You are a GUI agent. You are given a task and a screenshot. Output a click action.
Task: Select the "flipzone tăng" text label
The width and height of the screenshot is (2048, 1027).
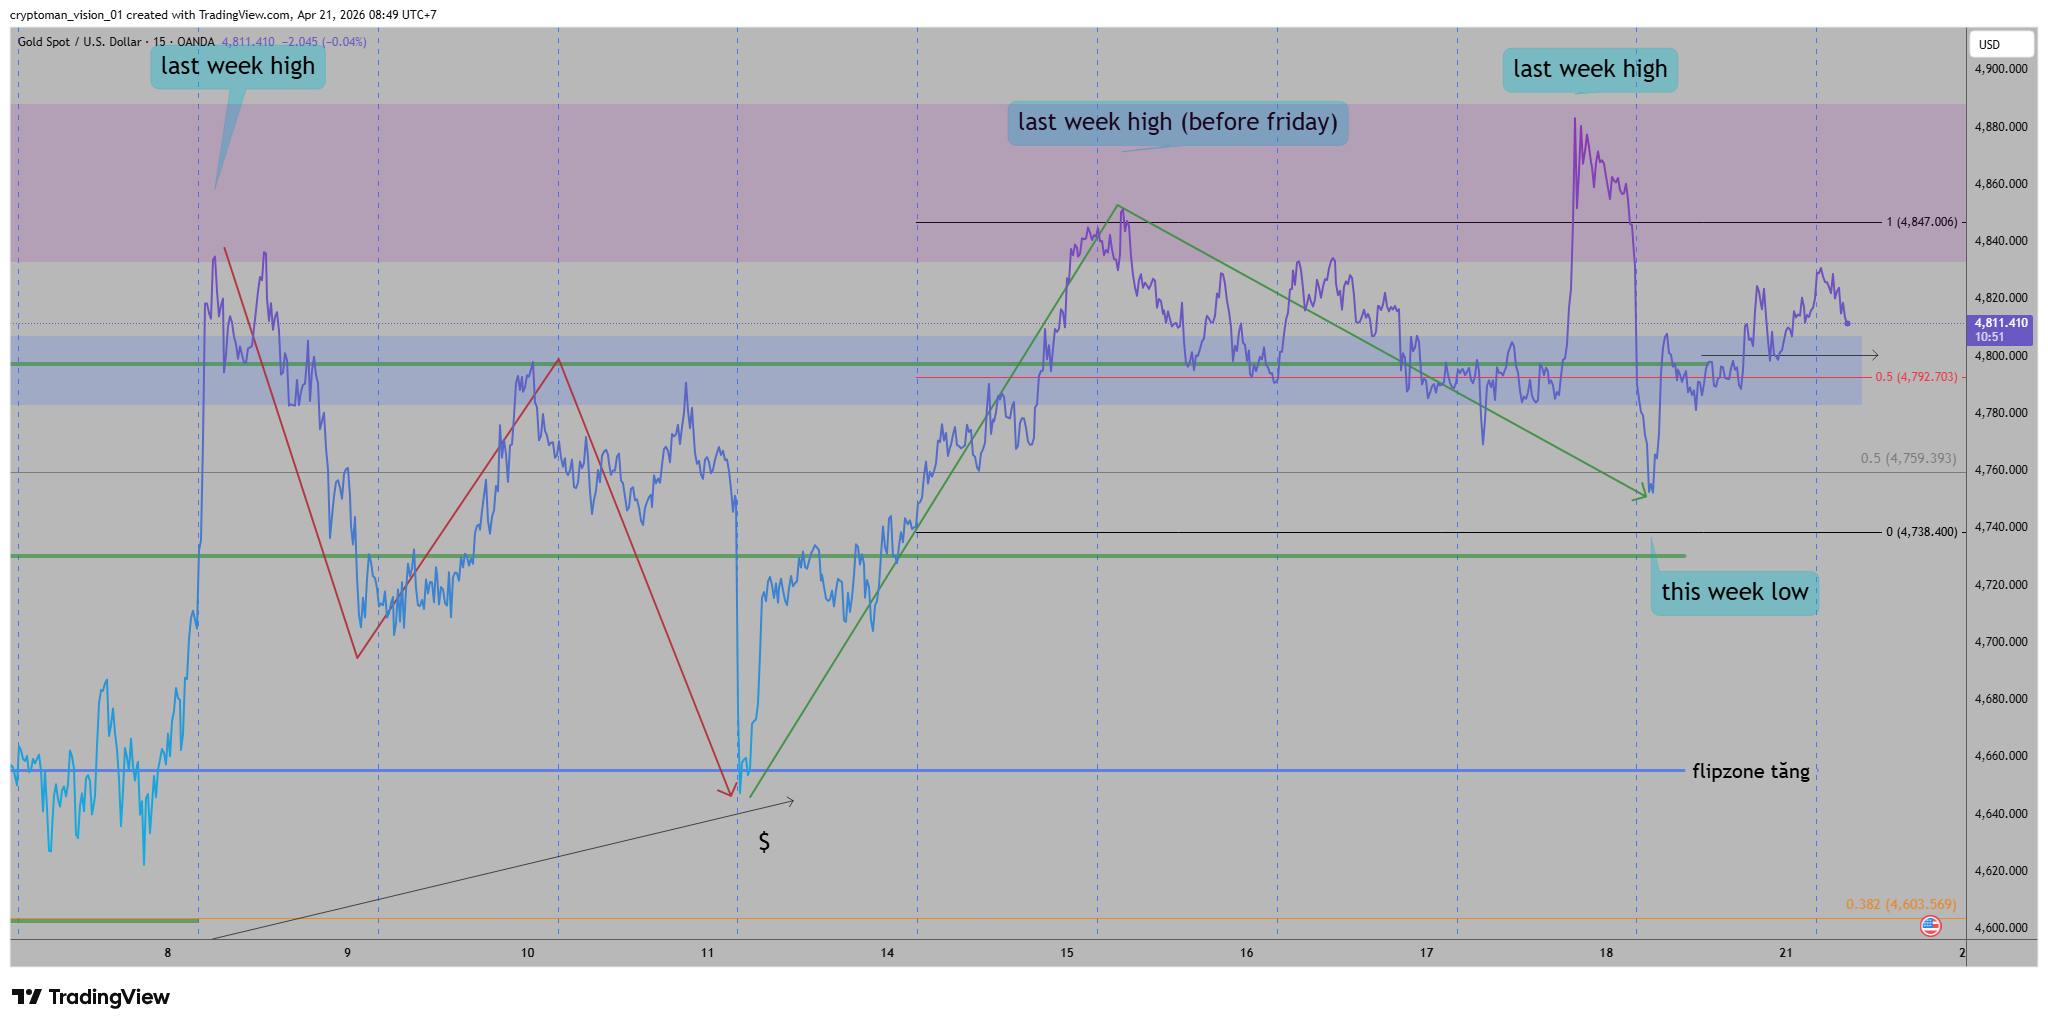1750,771
